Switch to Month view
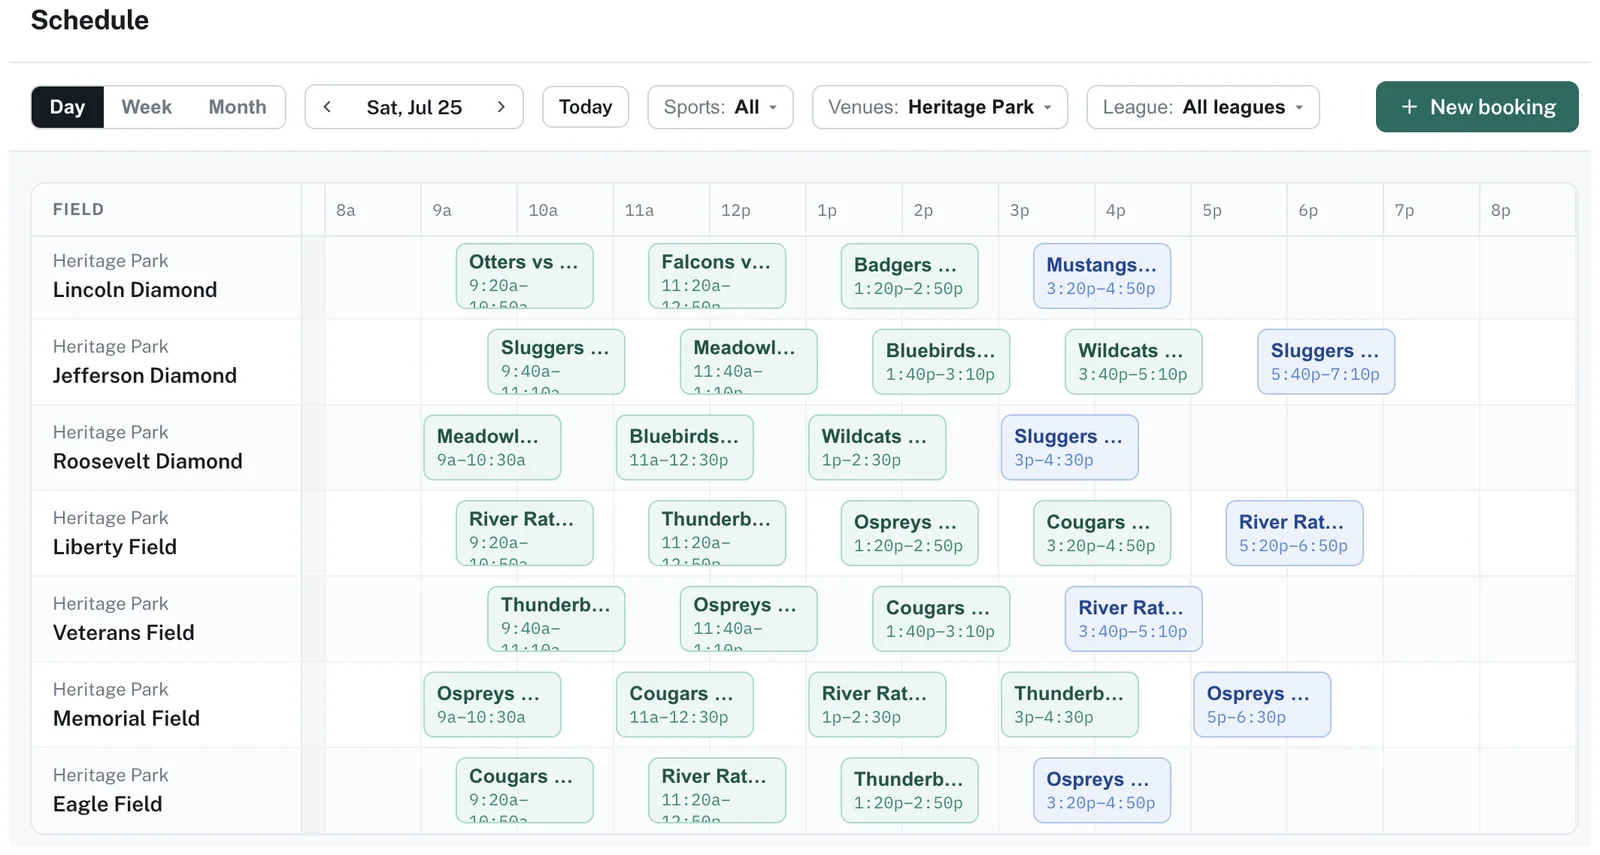Screen dimensions: 1600x855 [237, 107]
